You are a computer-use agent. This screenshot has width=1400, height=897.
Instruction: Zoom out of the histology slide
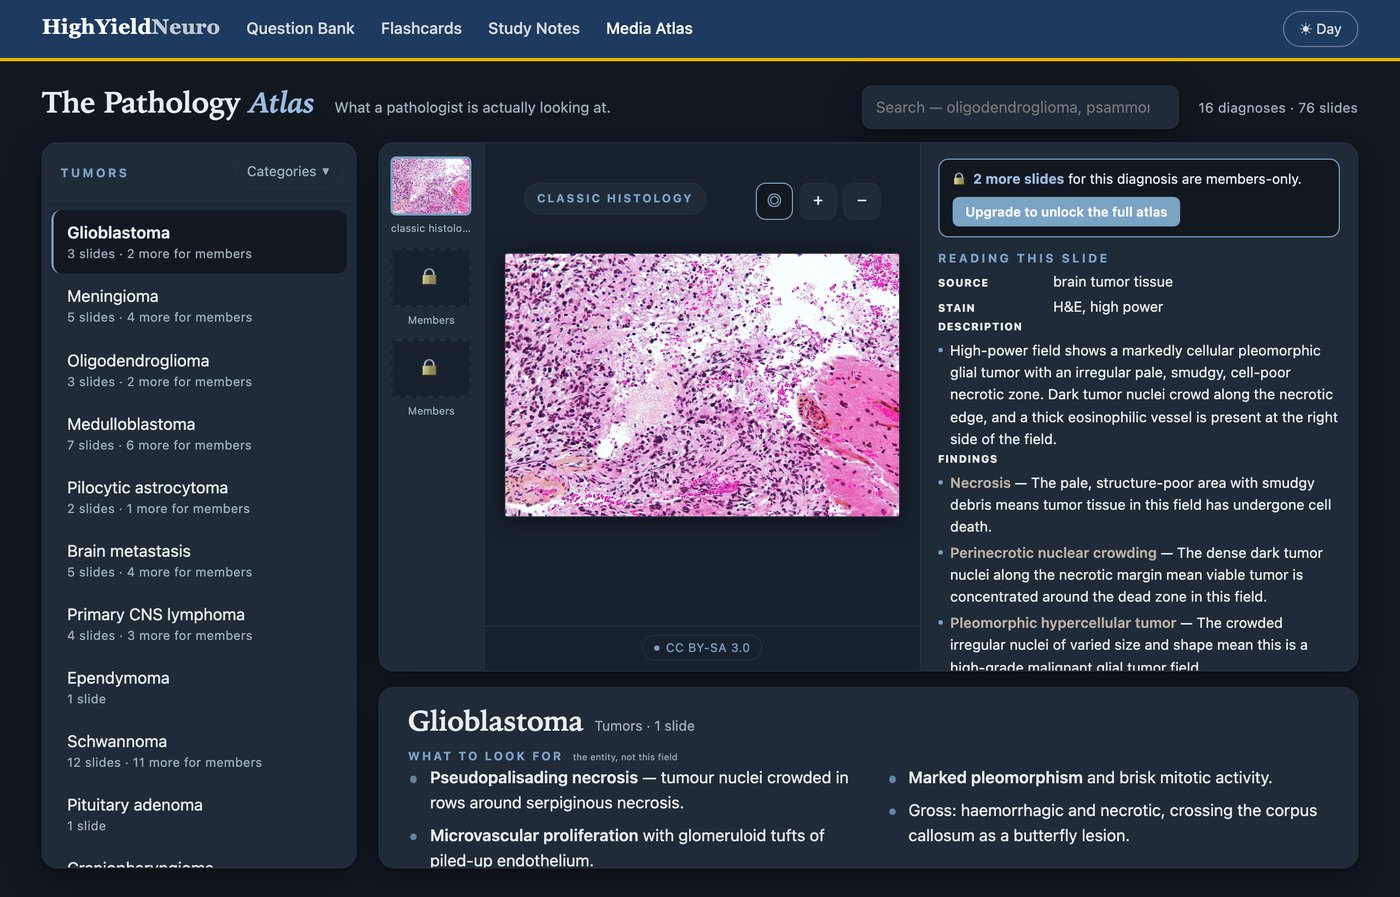pos(862,201)
